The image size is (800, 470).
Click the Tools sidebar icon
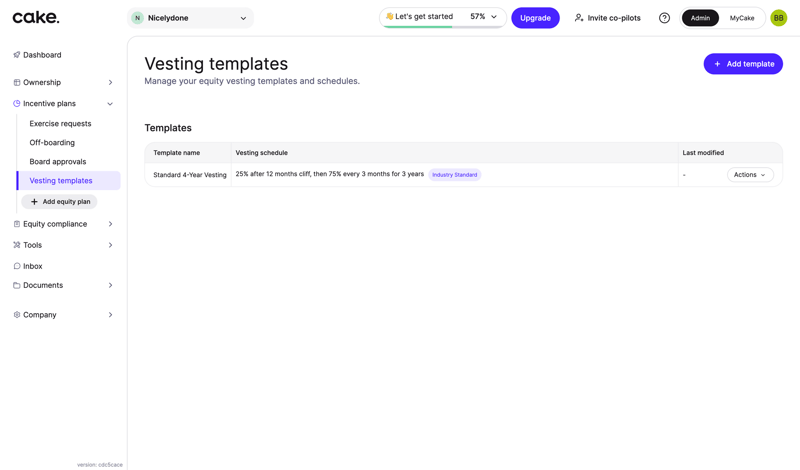(x=17, y=245)
